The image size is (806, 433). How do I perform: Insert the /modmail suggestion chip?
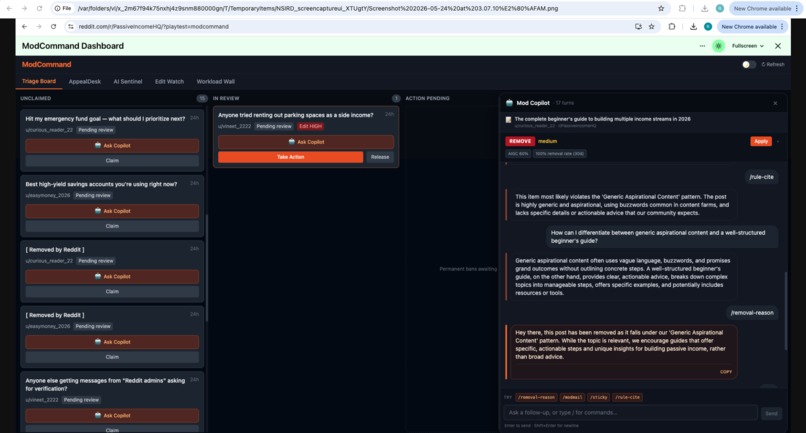point(572,398)
